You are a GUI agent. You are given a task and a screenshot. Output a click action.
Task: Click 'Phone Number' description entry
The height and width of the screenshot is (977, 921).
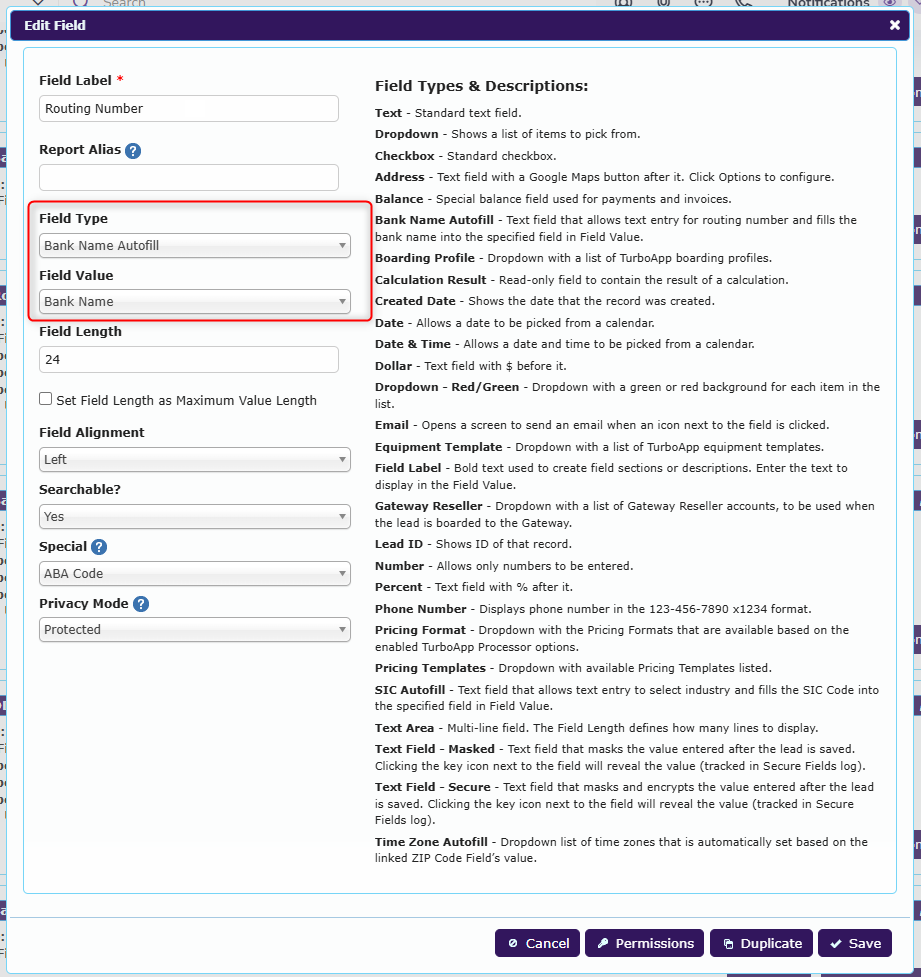click(593, 609)
